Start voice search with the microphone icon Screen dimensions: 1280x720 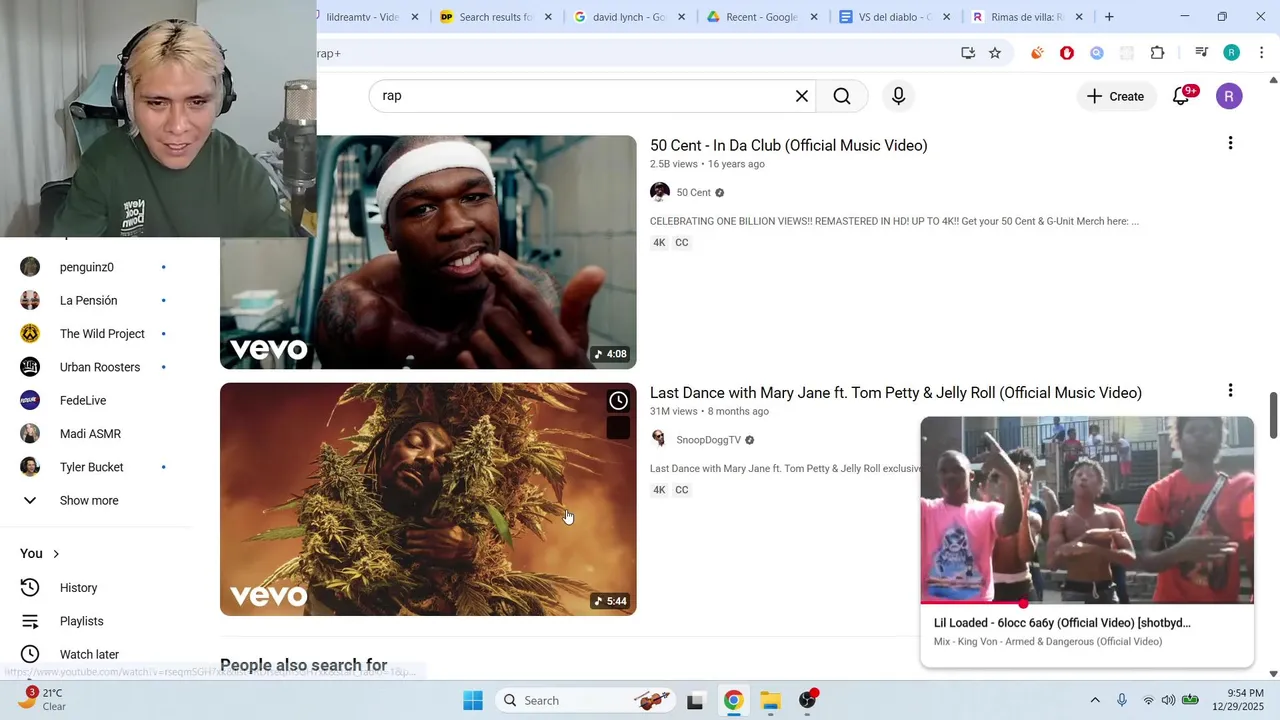pos(898,96)
